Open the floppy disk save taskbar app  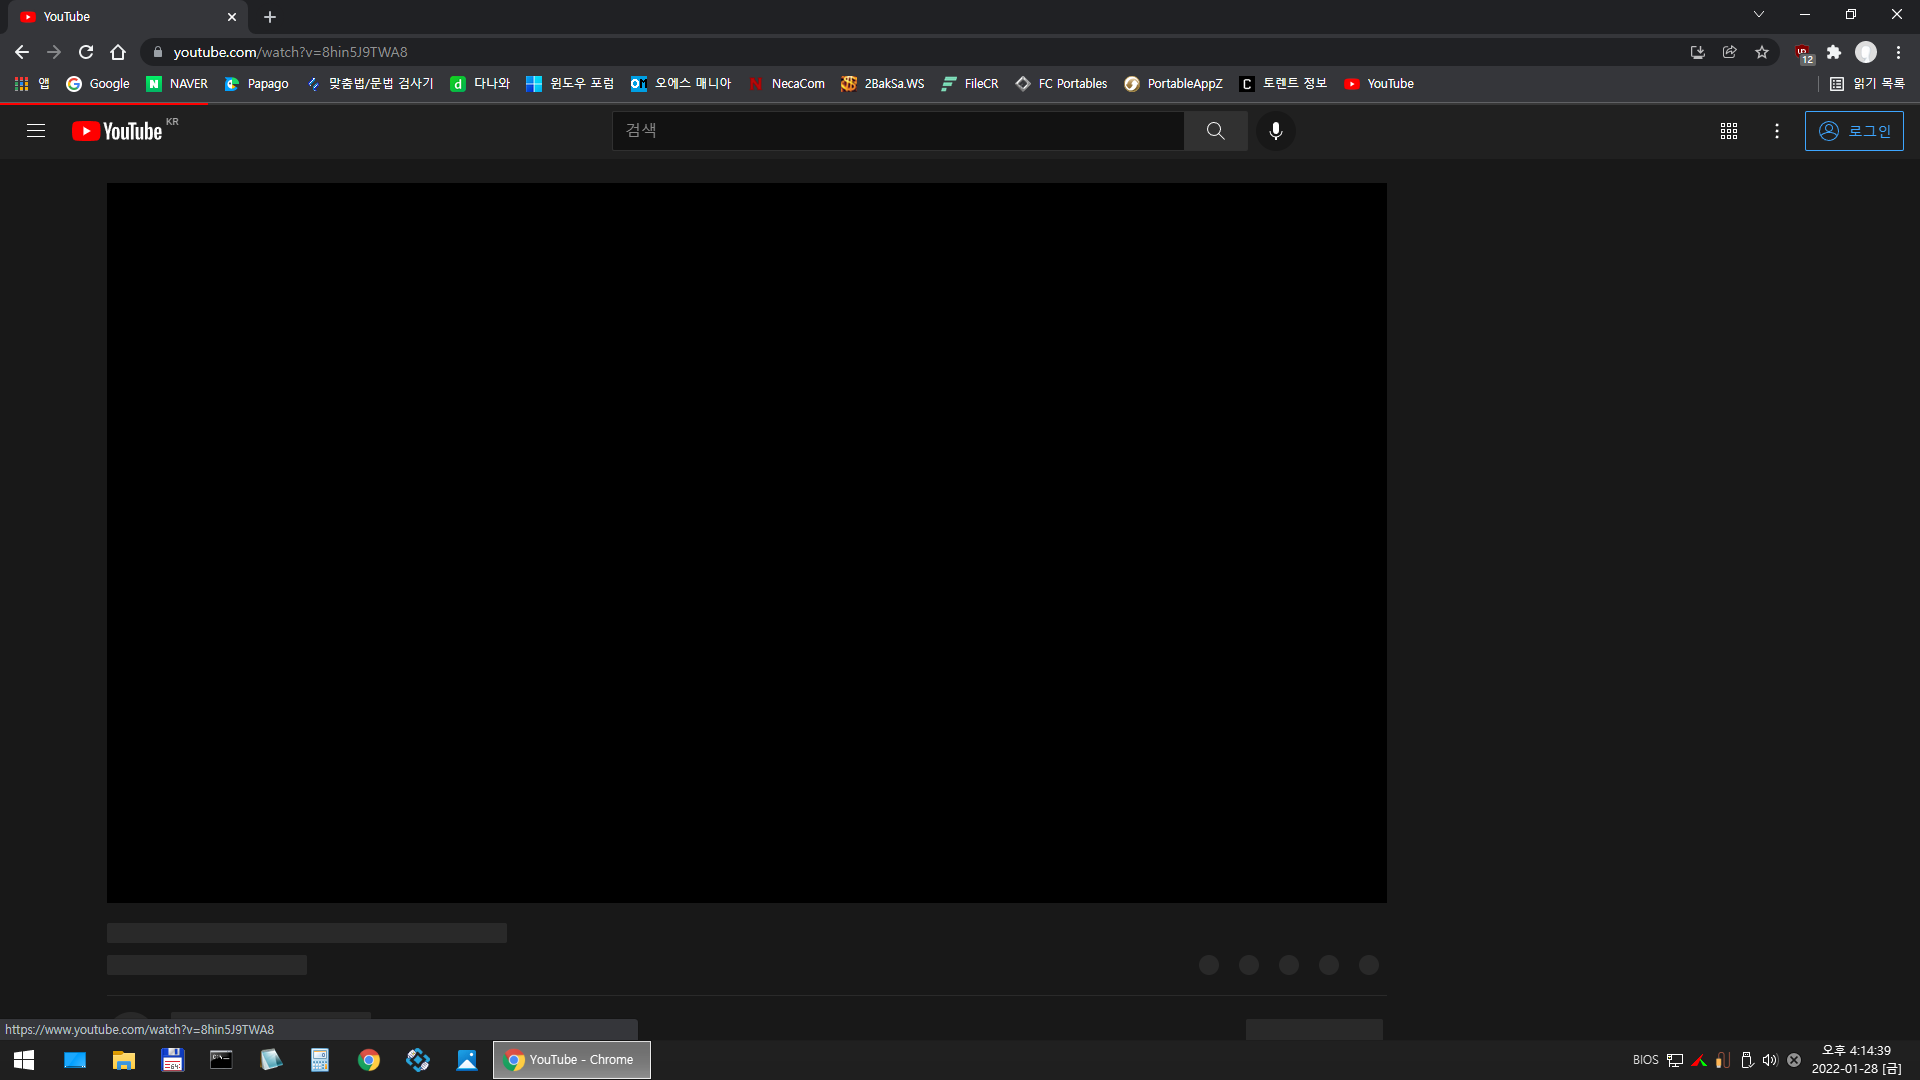pyautogui.click(x=173, y=1060)
